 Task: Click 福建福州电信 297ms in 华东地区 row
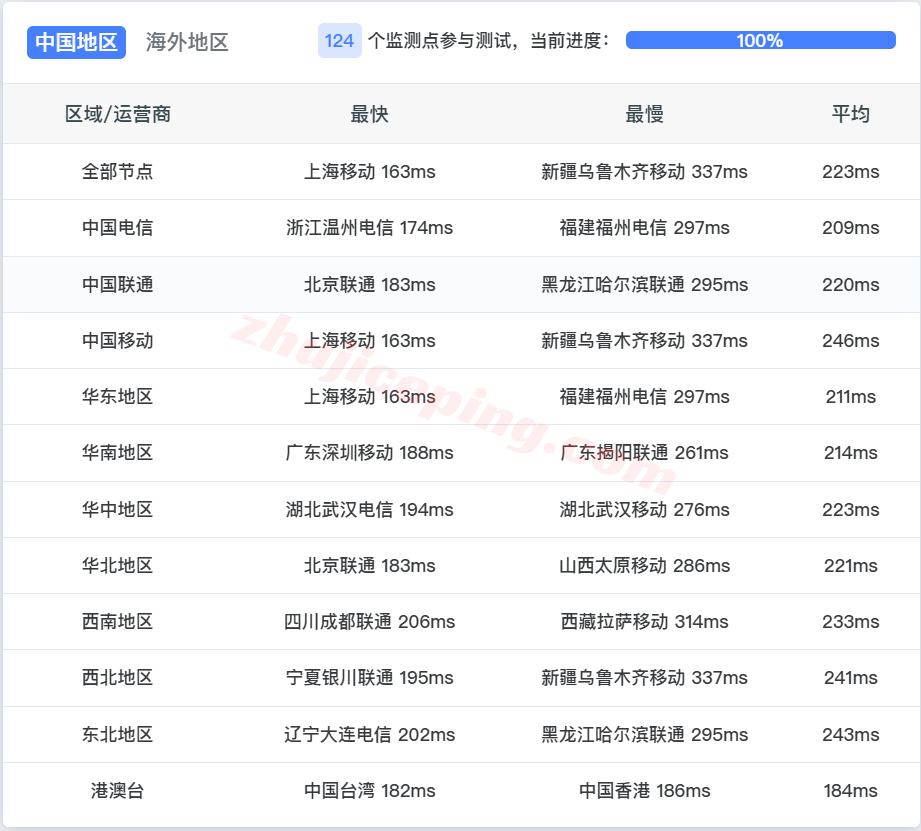tap(644, 396)
